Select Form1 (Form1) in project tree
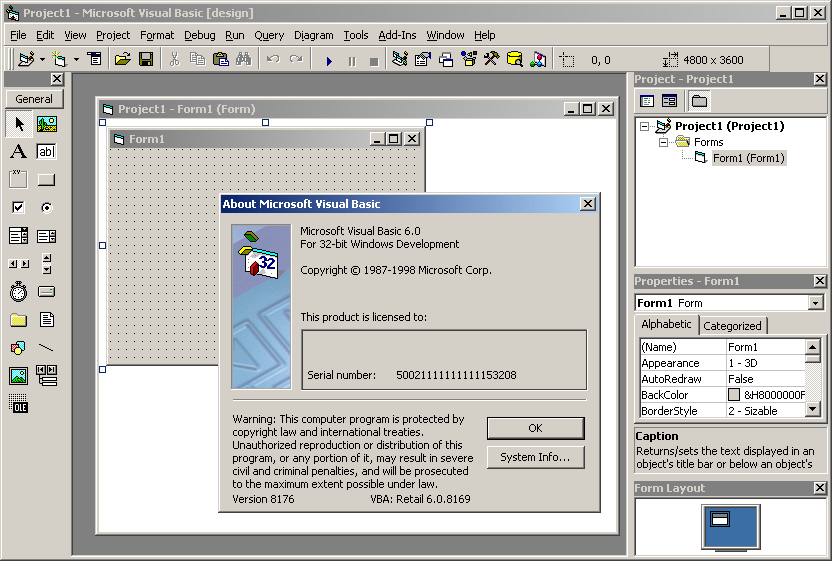This screenshot has height=561, width=832. [748, 158]
